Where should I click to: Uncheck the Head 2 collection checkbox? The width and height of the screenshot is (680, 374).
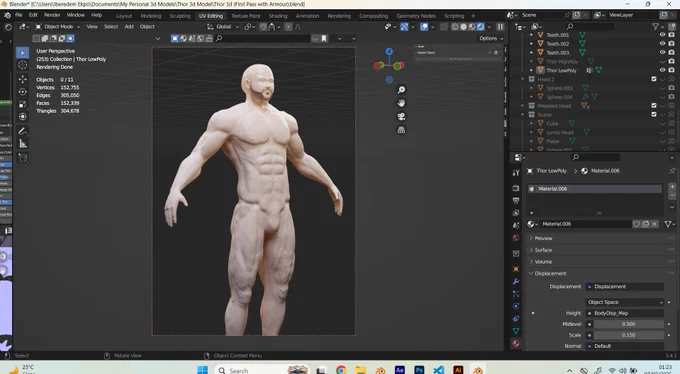pyautogui.click(x=654, y=79)
